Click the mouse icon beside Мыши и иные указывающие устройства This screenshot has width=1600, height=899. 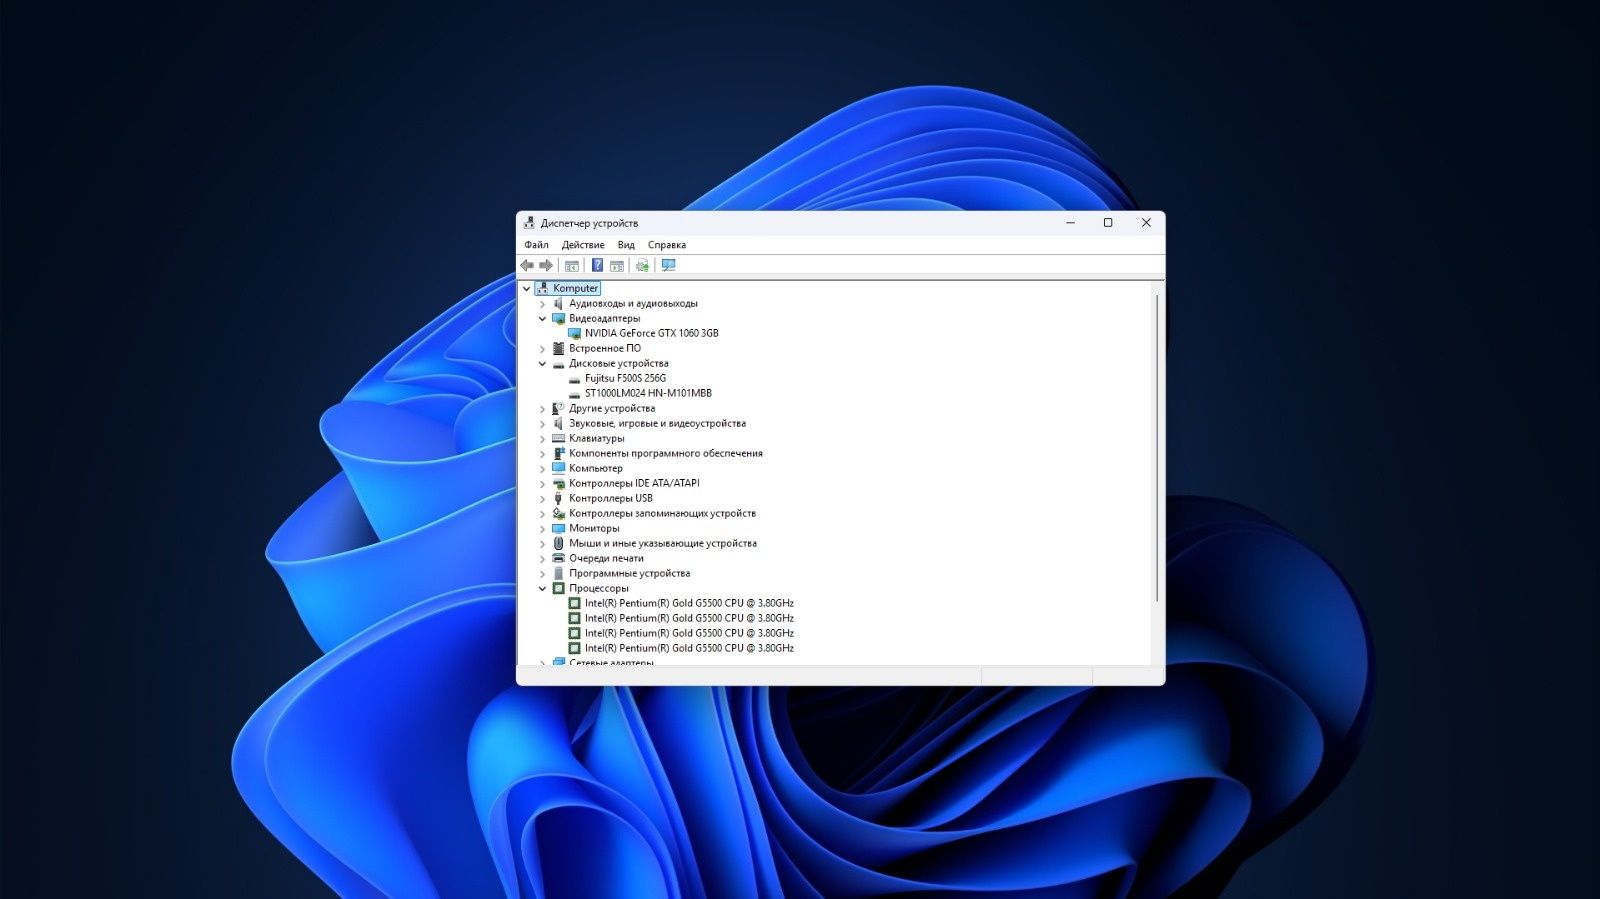click(558, 543)
